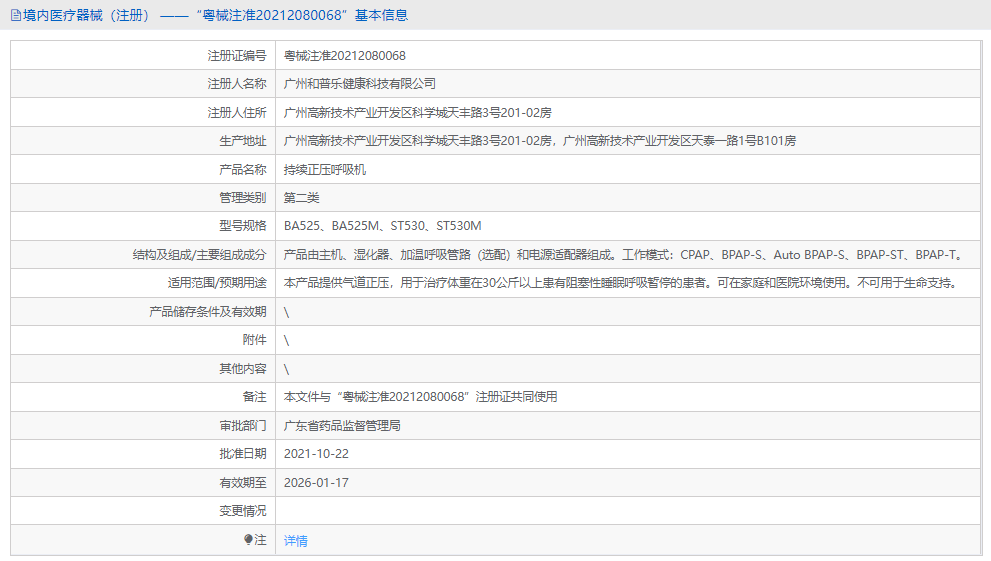Click the 注册人住所 label

click(x=237, y=112)
